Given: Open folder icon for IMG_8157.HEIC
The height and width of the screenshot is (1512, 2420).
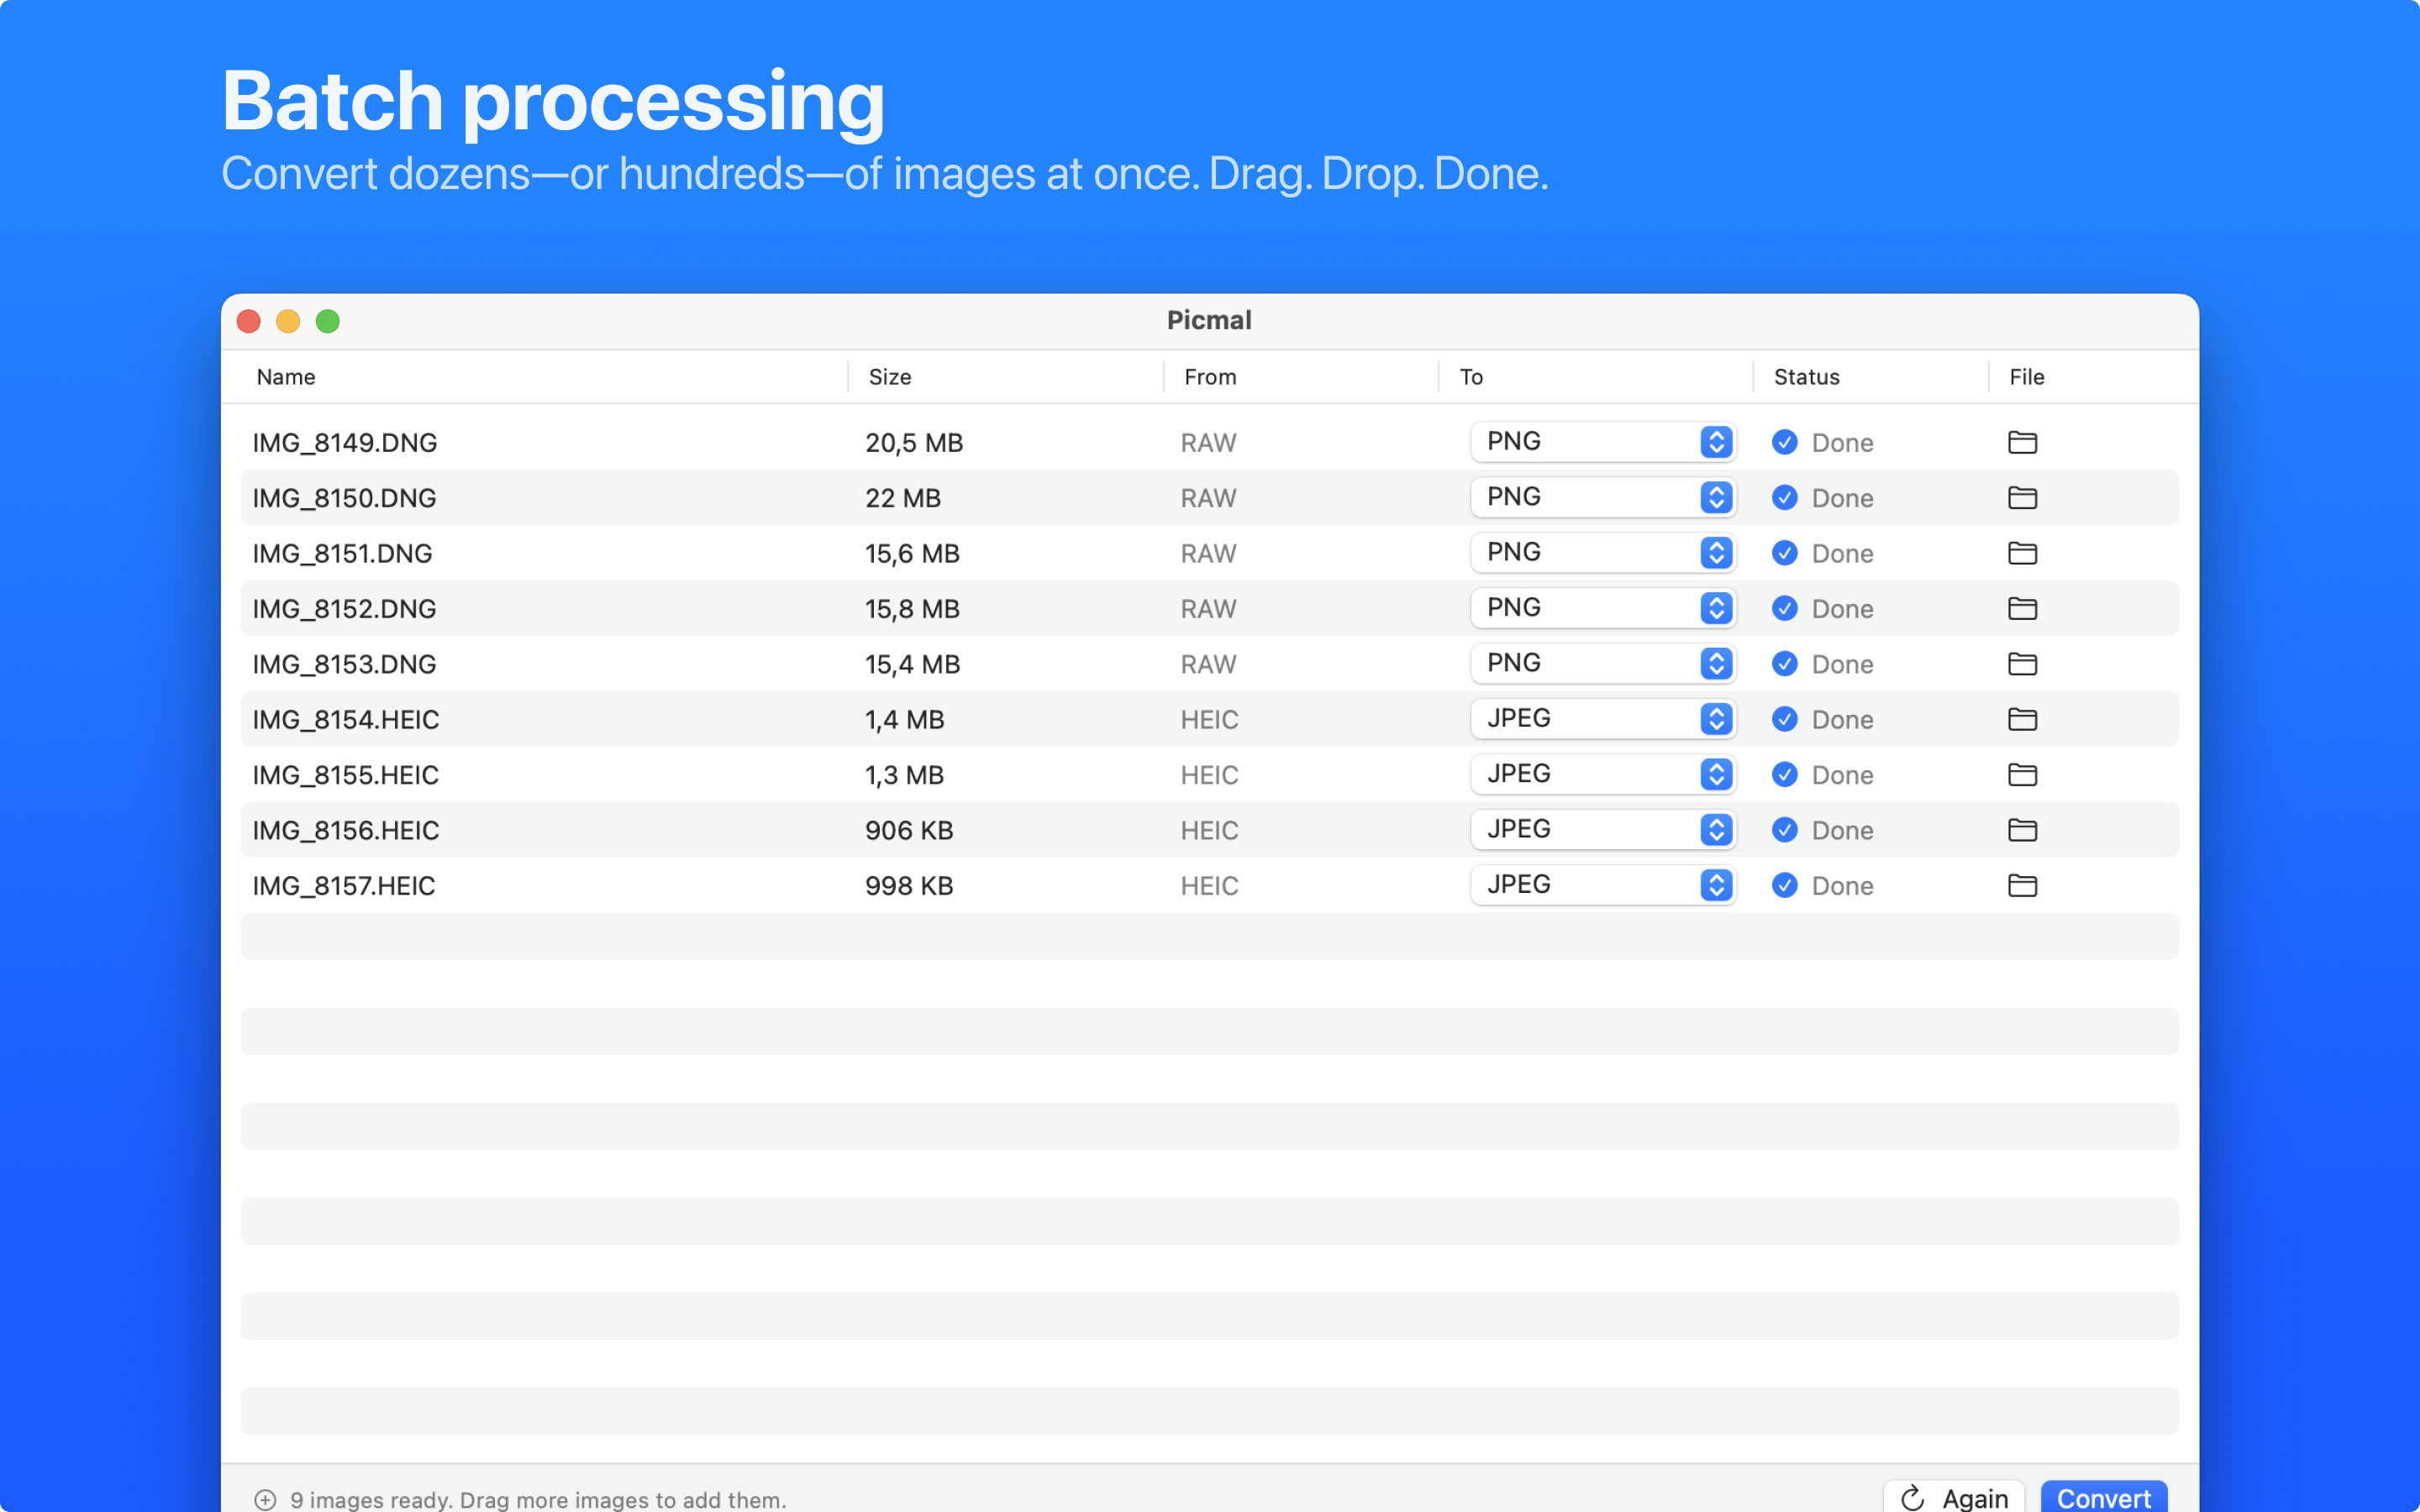Looking at the screenshot, I should click(x=2022, y=885).
